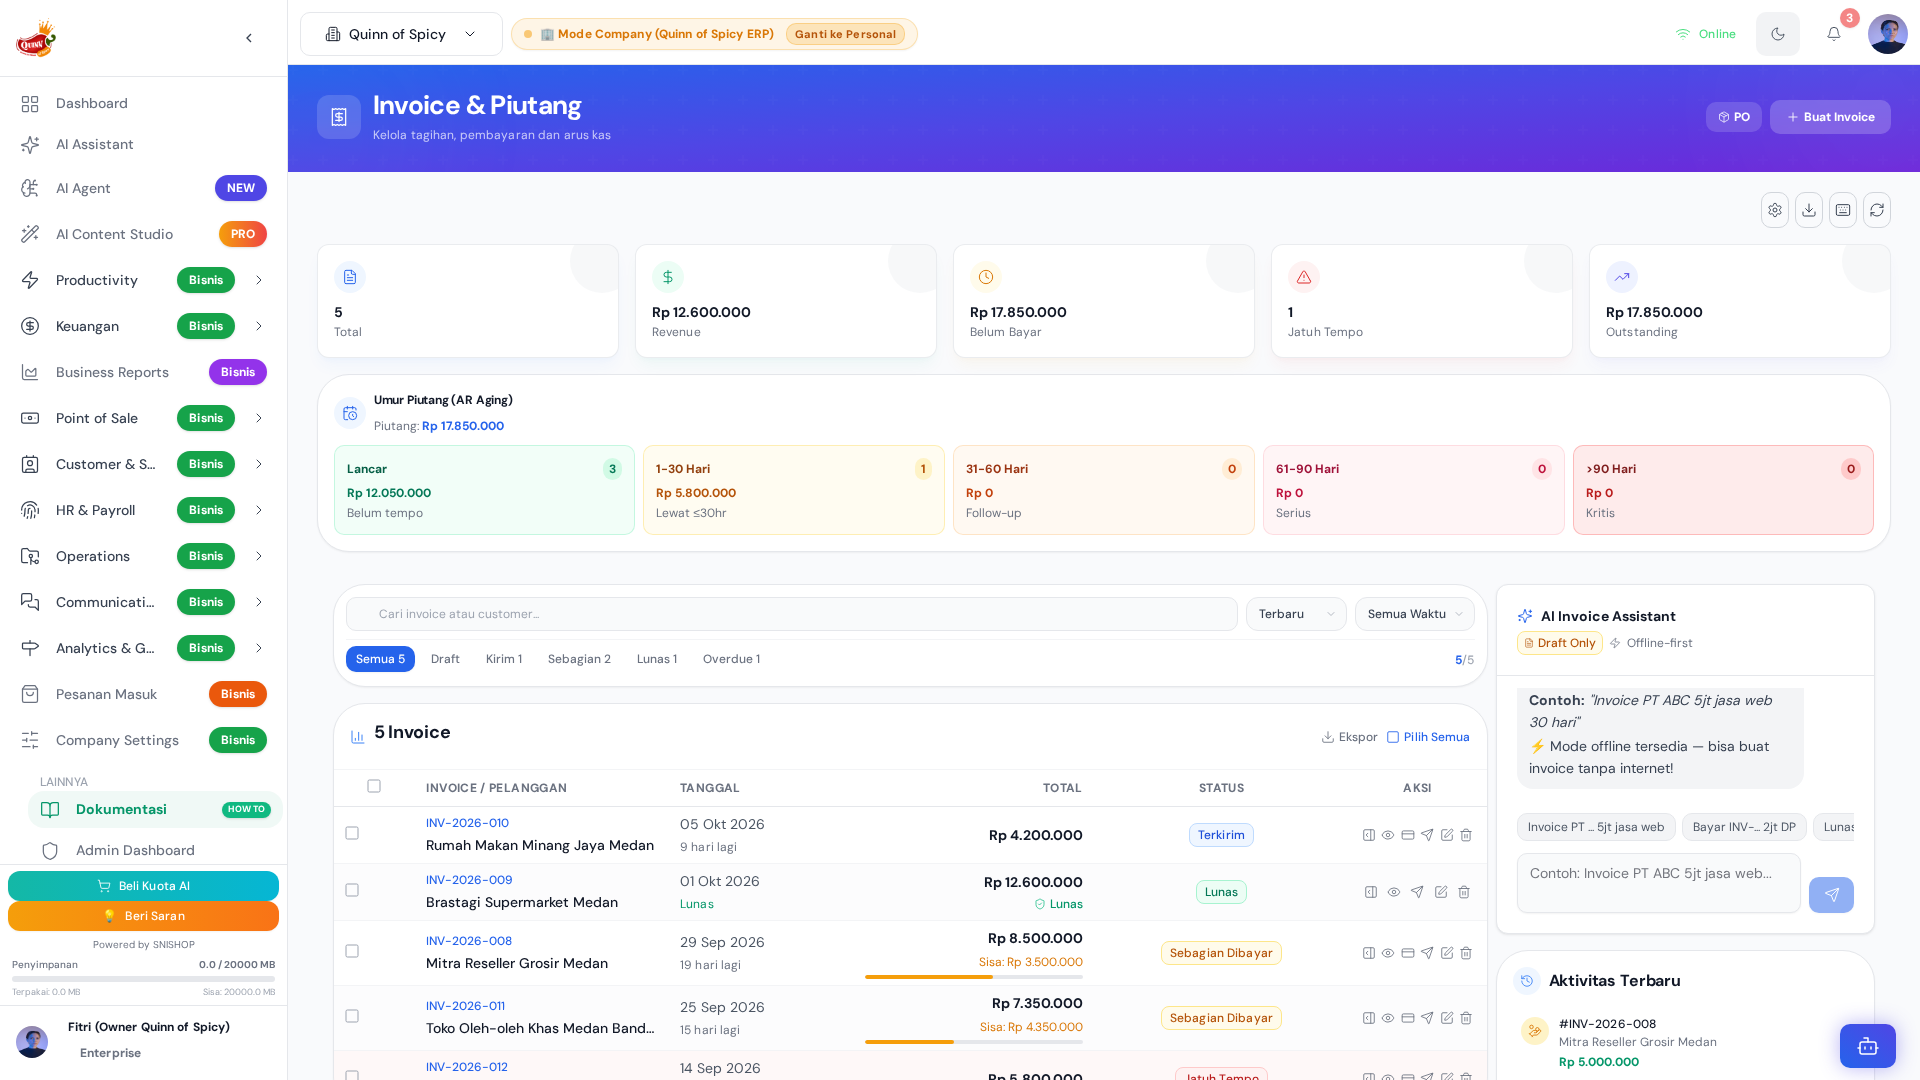Screen dimensions: 1920x1080
Task: Tick the checkbox for INV-2026-008 row
Action: pyautogui.click(x=352, y=951)
